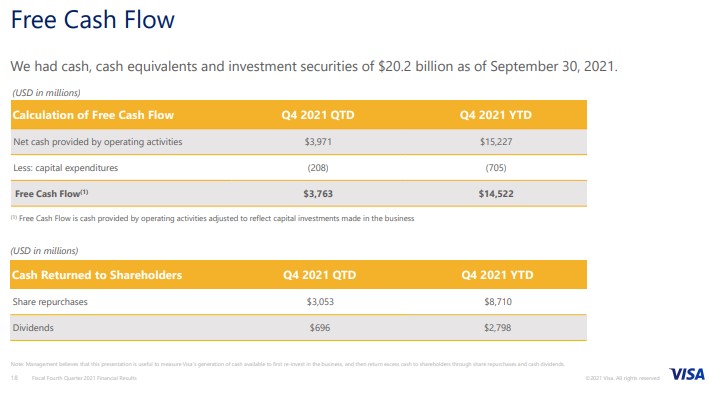The image size is (717, 393).
Task: Click the Net cash provided by operating activities row
Action: (299, 142)
